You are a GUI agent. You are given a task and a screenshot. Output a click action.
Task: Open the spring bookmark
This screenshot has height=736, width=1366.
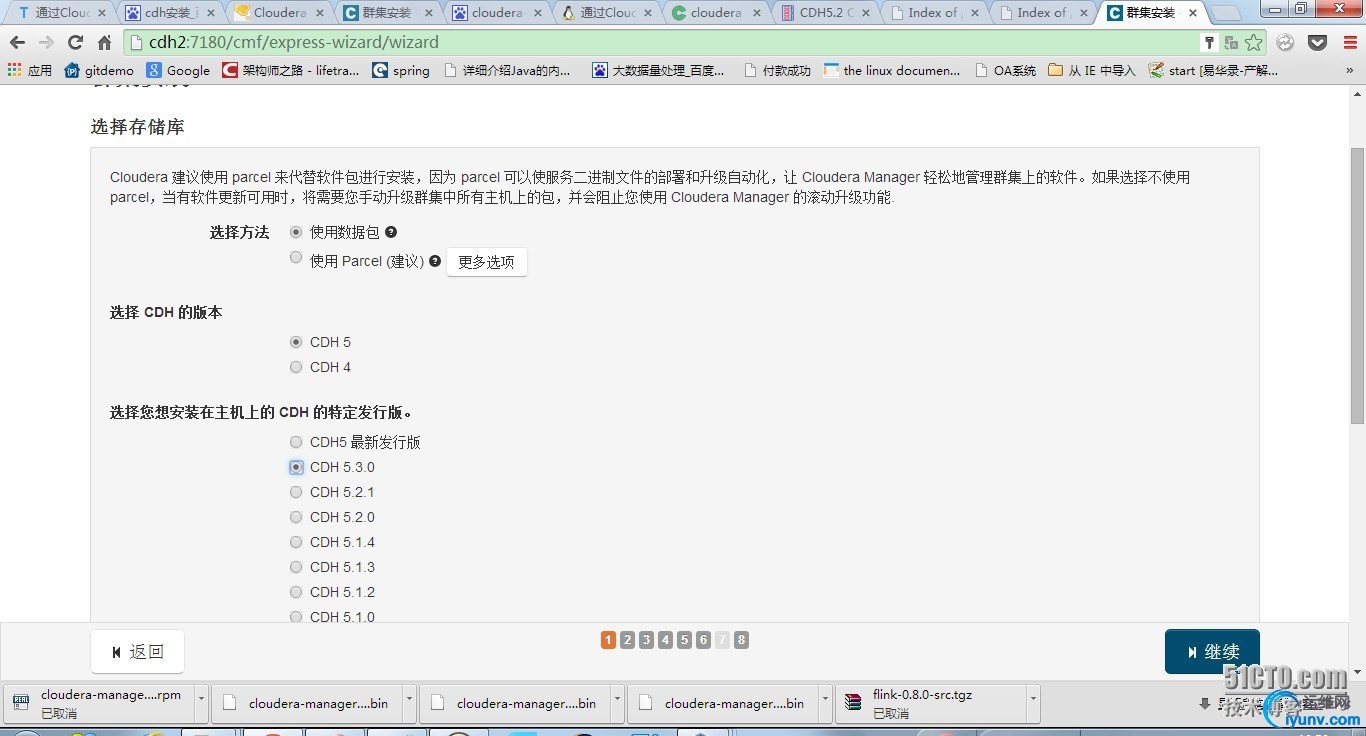[401, 70]
